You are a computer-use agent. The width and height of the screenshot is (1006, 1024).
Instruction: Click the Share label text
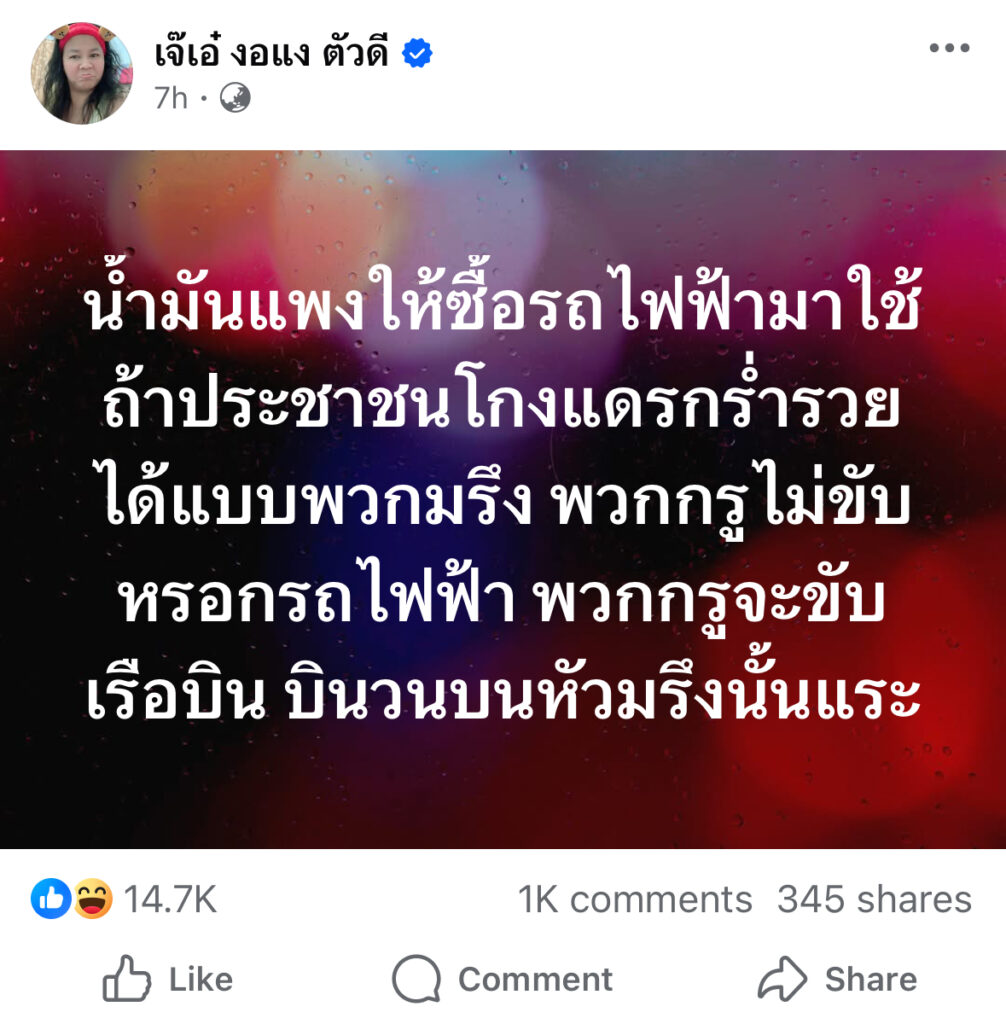pos(871,979)
